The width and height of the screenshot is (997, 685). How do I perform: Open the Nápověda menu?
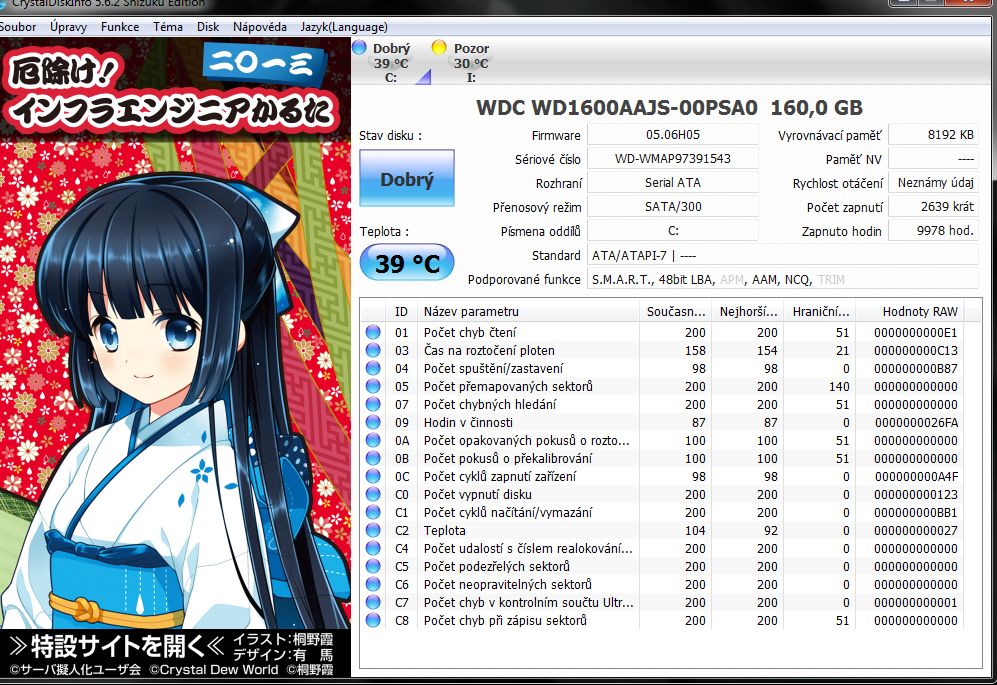[259, 27]
